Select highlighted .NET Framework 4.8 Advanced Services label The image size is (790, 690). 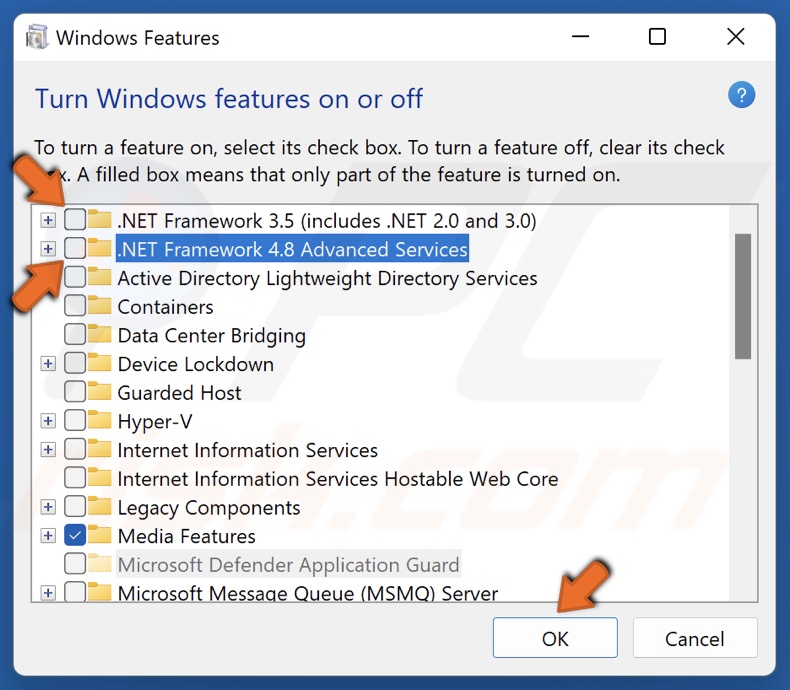292,249
